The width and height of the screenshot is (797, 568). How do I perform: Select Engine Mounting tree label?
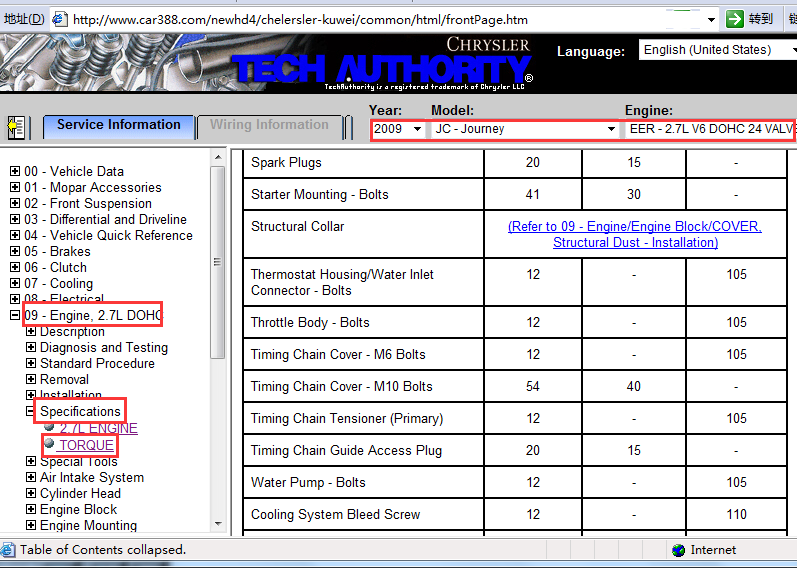click(88, 525)
